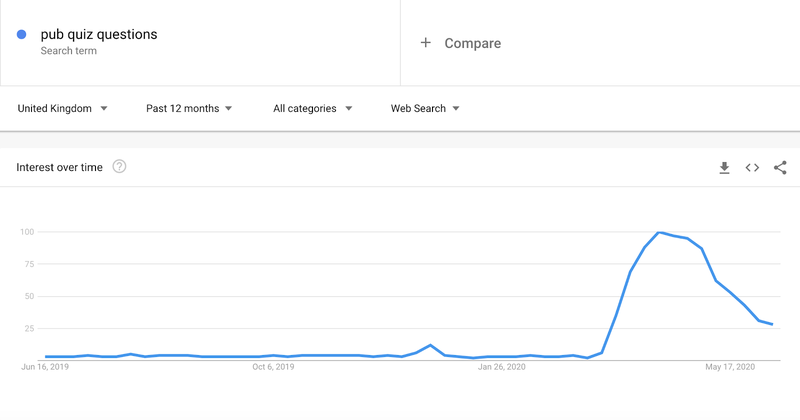Viewport: 800px width, 420px height.
Task: Open the Interest over time help icon
Action: point(119,166)
